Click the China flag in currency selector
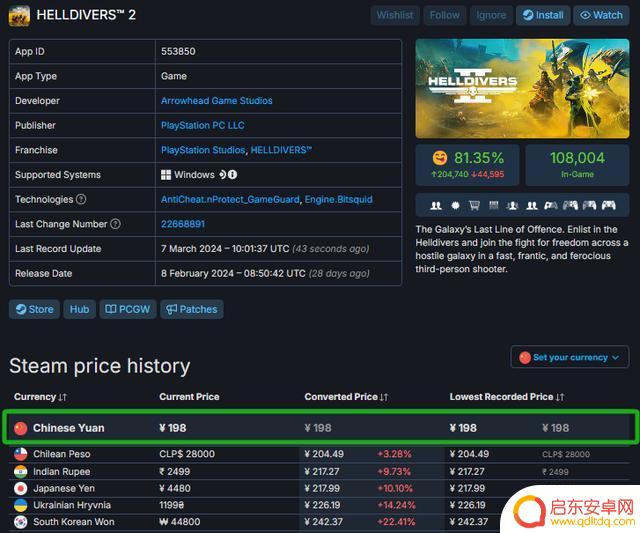640x533 pixels. [525, 358]
